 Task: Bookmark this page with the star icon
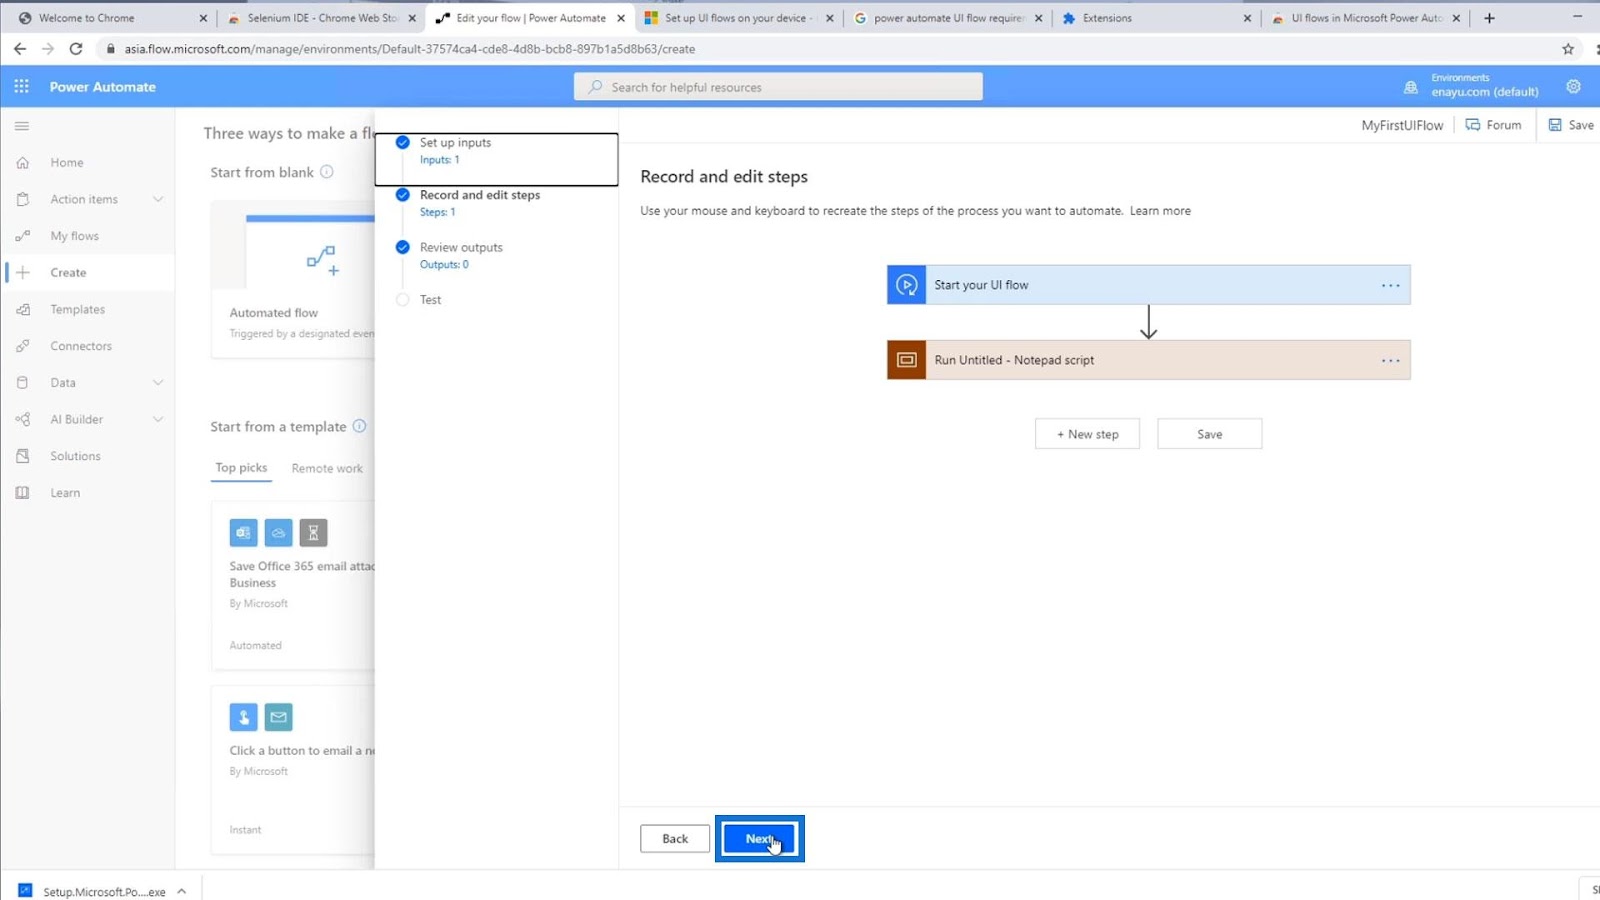tap(1568, 48)
